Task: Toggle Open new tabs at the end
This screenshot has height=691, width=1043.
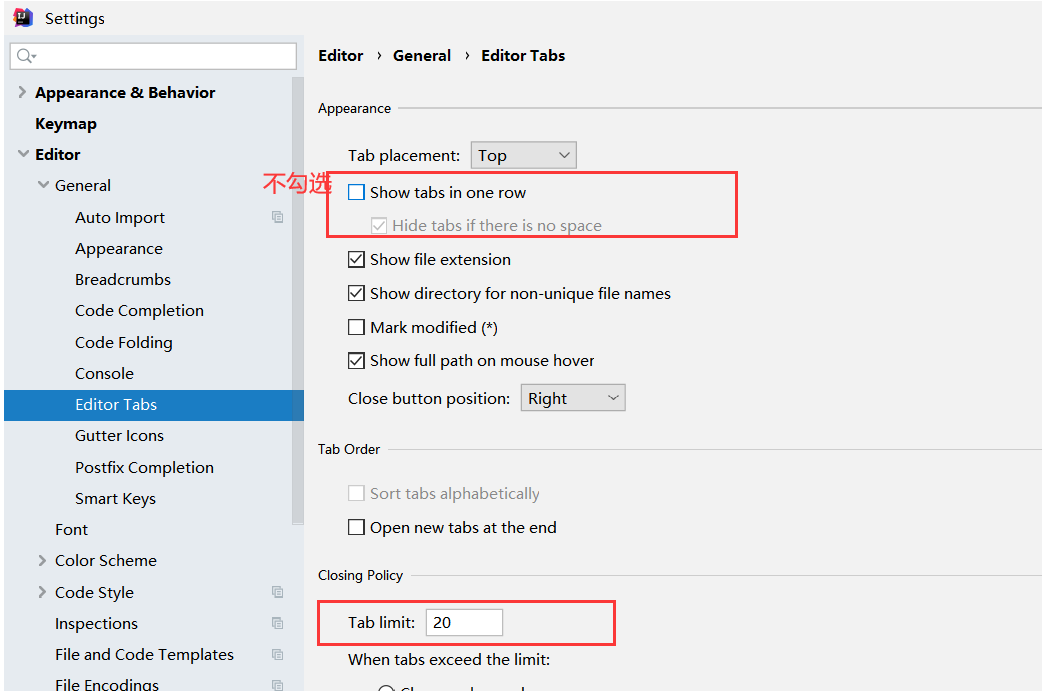Action: coord(357,527)
